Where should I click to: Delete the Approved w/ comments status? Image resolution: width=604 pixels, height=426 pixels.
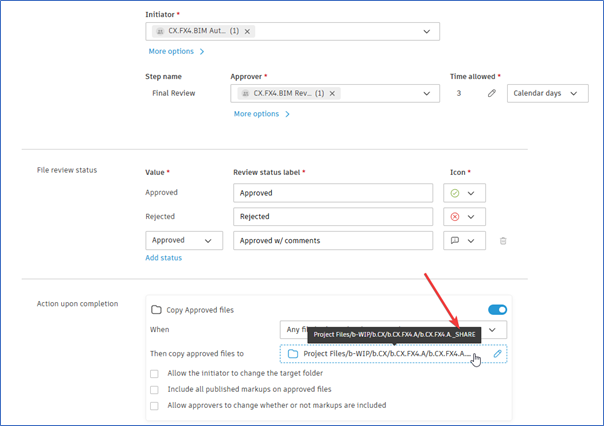pos(503,241)
